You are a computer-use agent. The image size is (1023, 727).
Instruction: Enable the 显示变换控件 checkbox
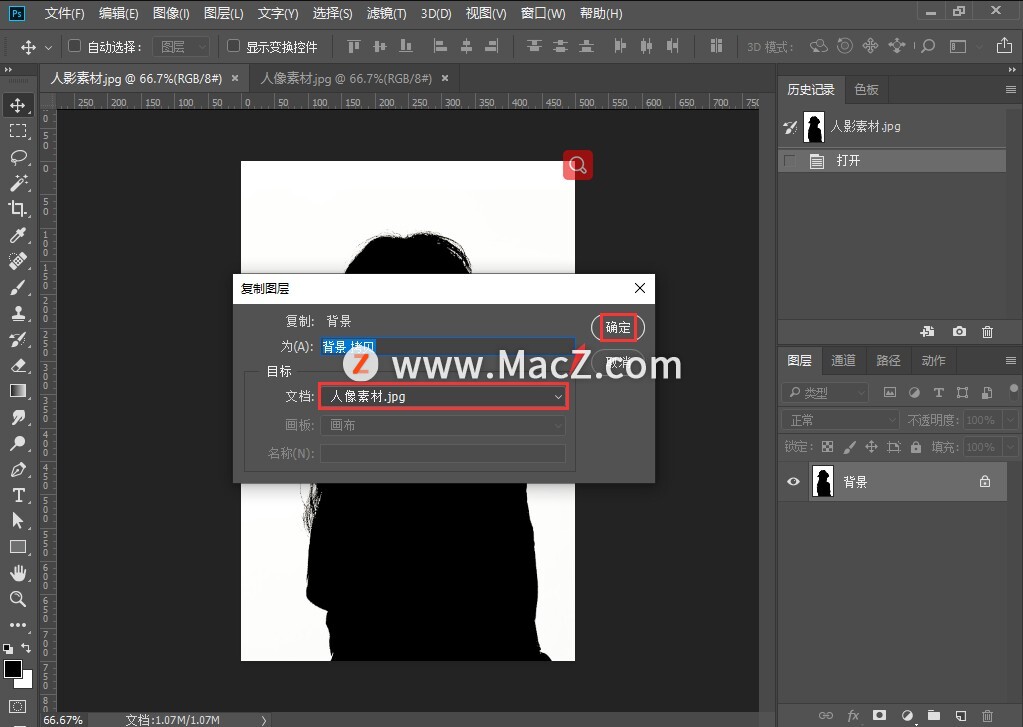pos(233,46)
